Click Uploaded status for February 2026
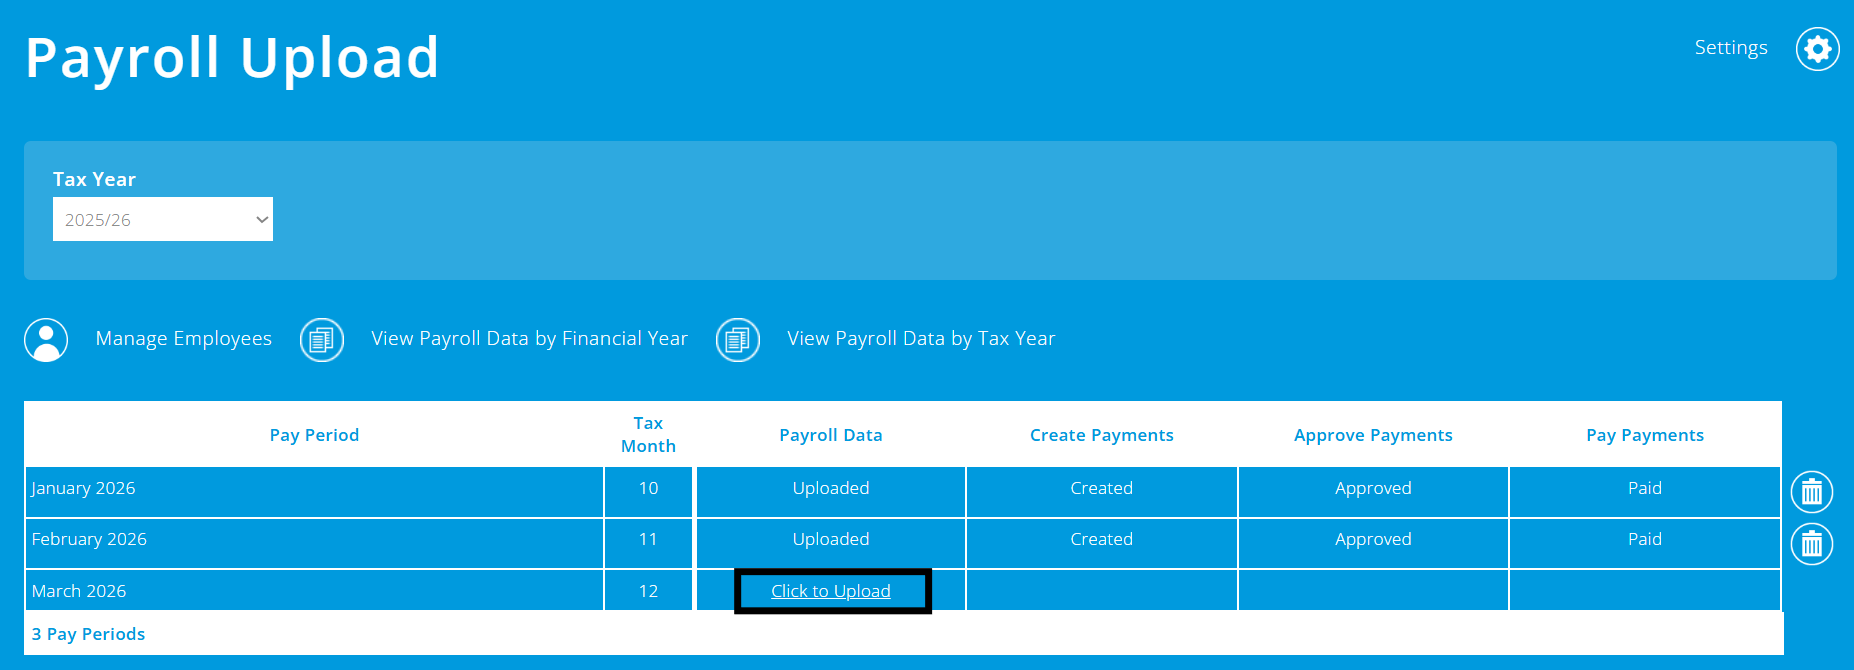The width and height of the screenshot is (1854, 670). (831, 539)
